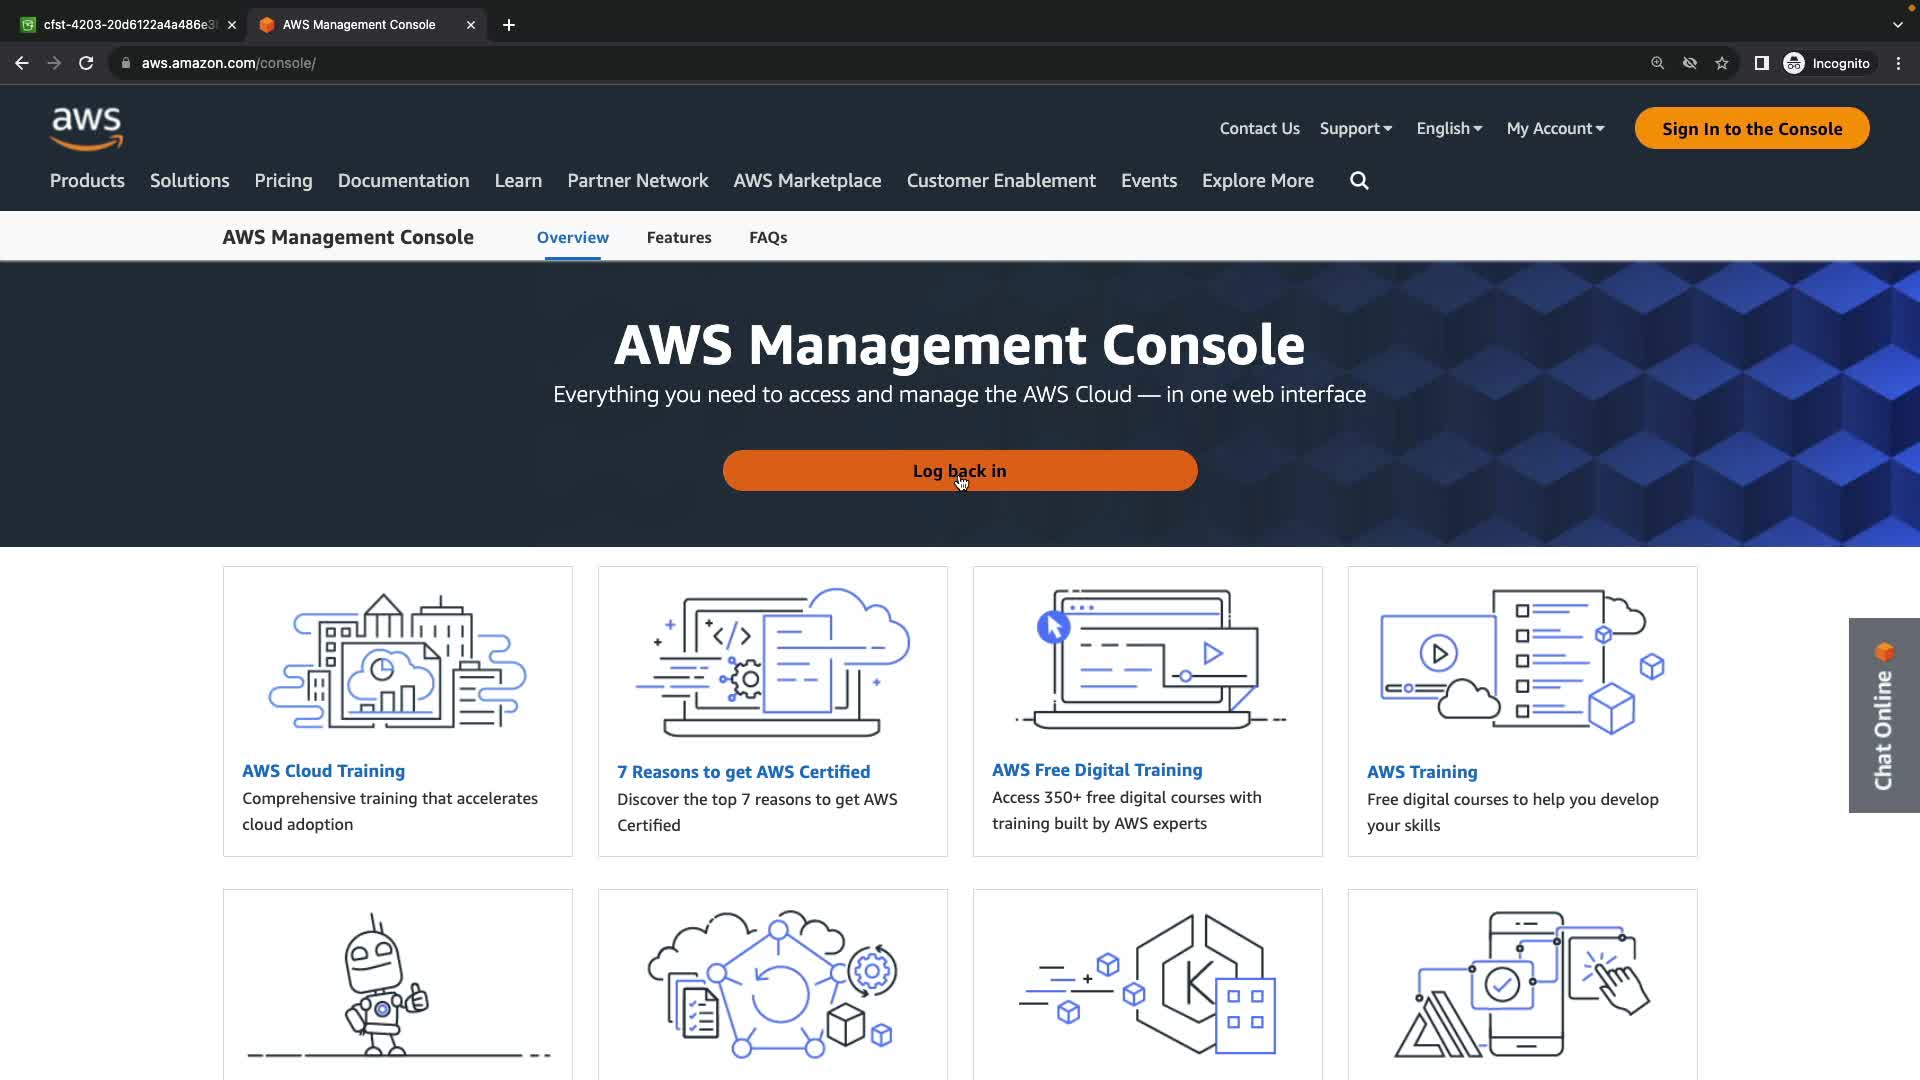The width and height of the screenshot is (1920, 1080).
Task: Open the Products menu
Action: point(87,181)
